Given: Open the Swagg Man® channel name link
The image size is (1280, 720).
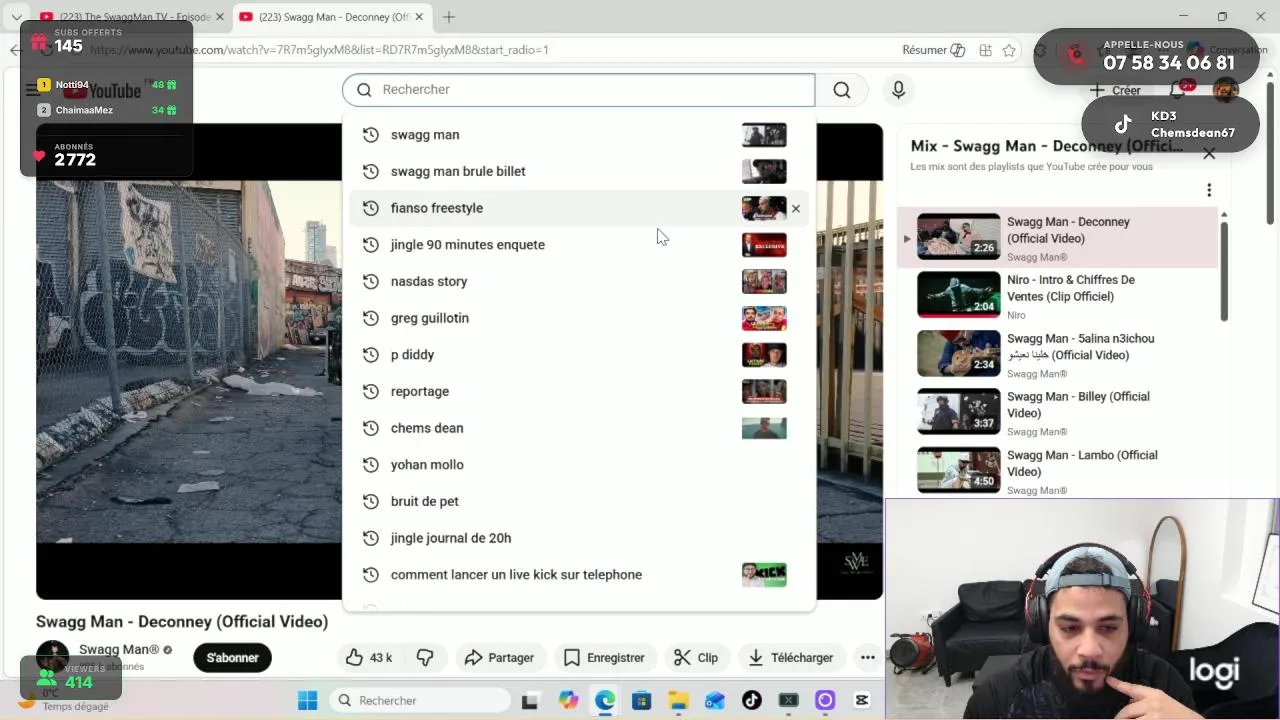Looking at the screenshot, I should 119,650.
